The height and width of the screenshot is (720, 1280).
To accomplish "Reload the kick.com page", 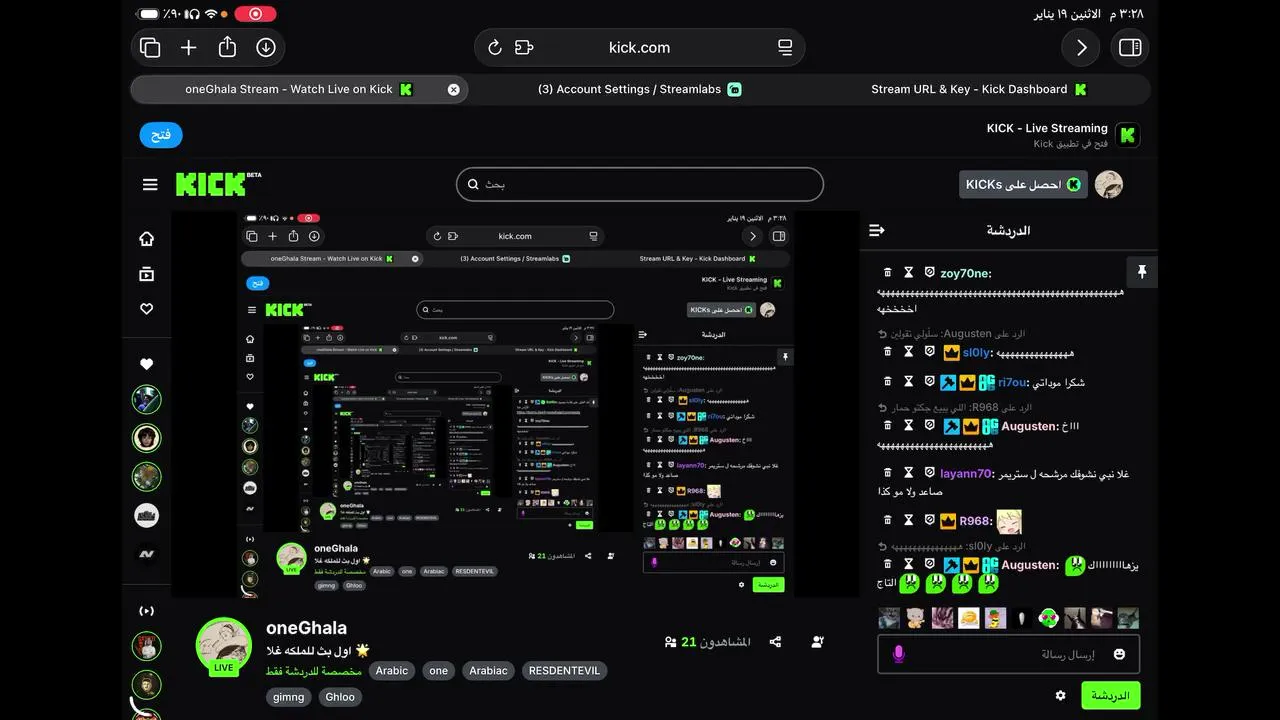I will click(494, 47).
